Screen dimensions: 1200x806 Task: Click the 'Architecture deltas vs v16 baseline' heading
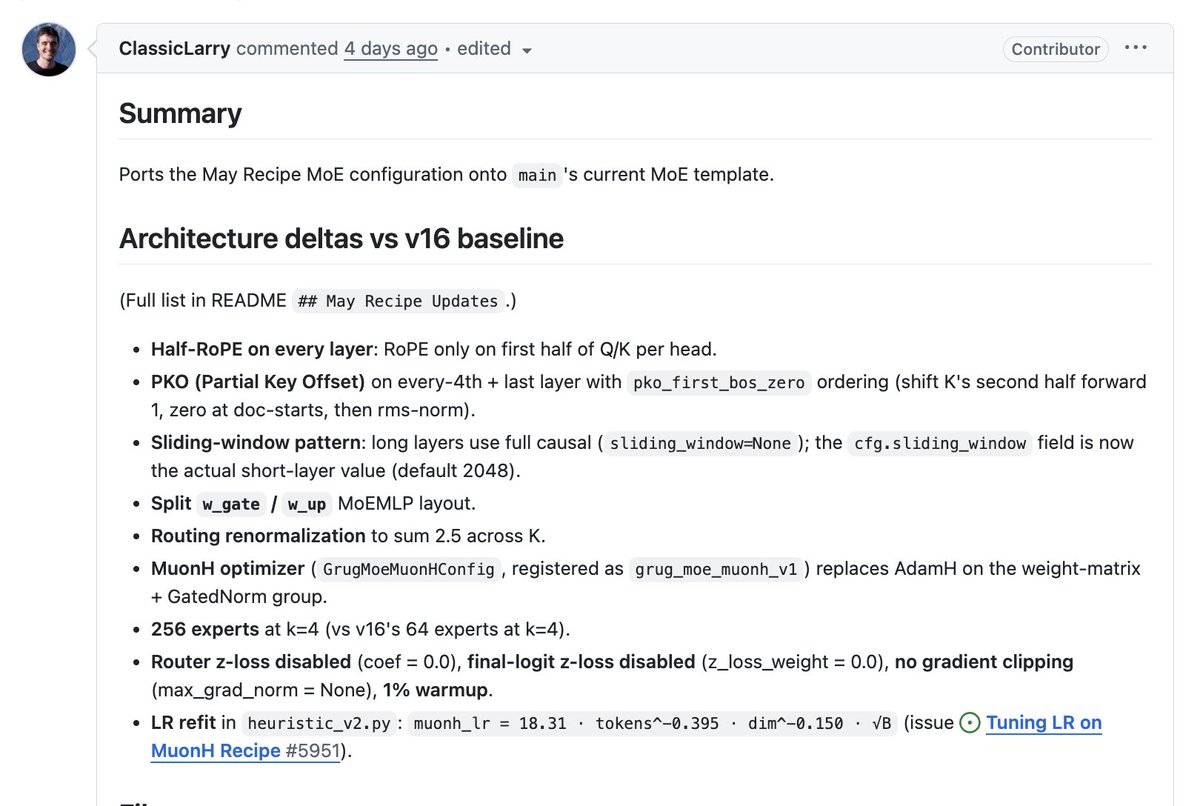[x=341, y=238]
